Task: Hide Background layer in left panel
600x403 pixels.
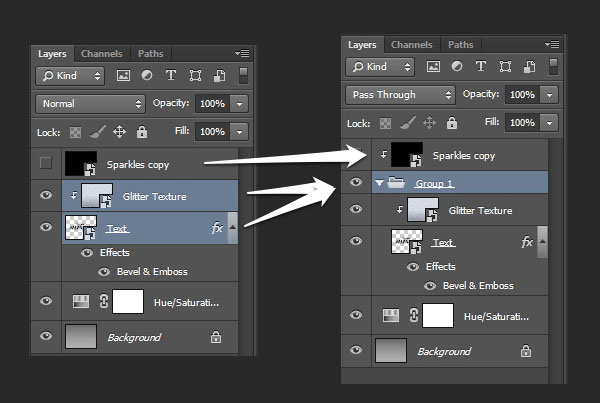Action: 46,336
